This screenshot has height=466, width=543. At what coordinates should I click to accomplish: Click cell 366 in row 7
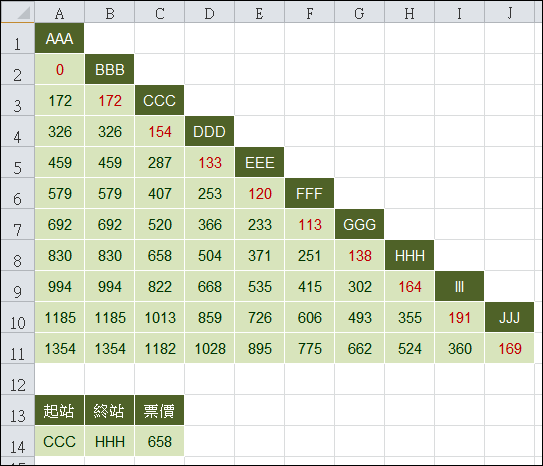click(210, 224)
